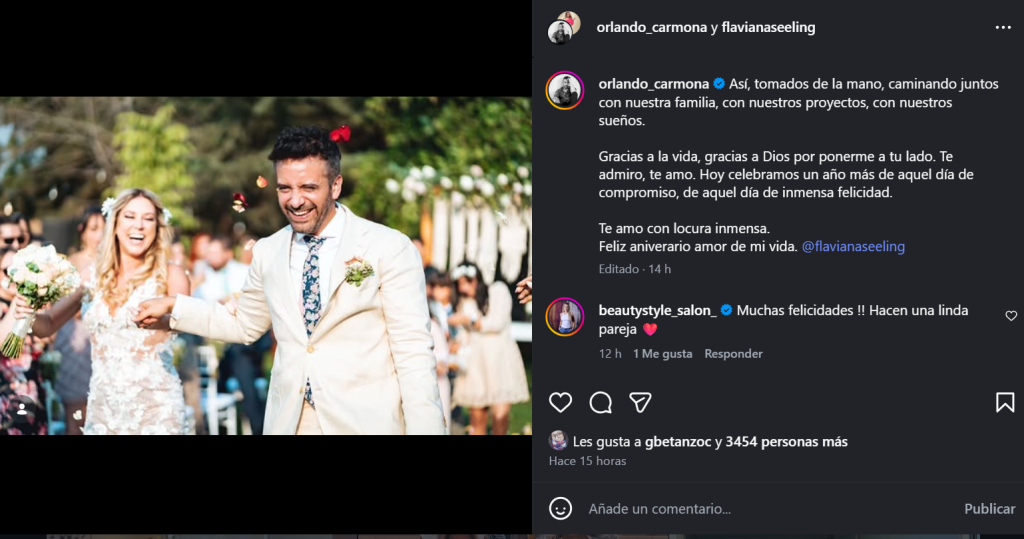View the '3454 personas más' likes list

[x=786, y=441]
